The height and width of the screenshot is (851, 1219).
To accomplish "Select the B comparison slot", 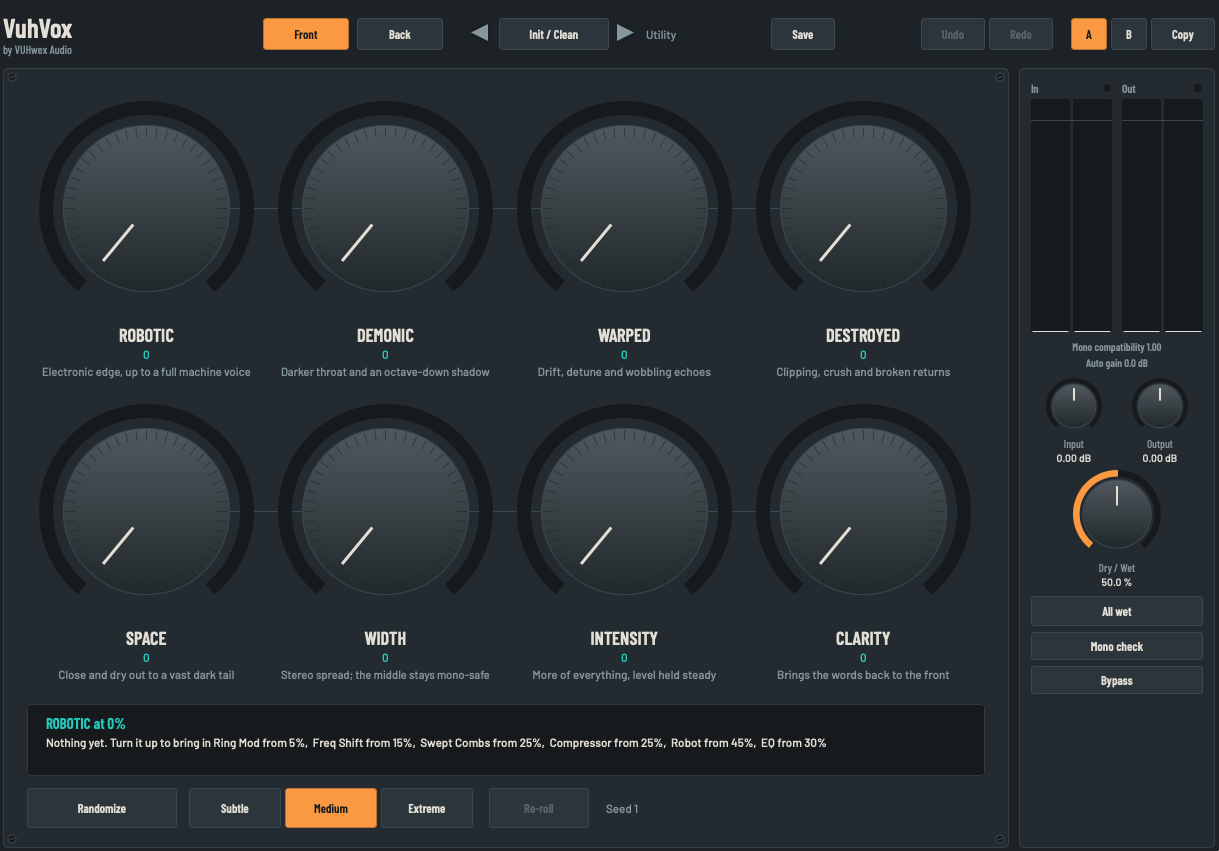I will pyautogui.click(x=1129, y=34).
